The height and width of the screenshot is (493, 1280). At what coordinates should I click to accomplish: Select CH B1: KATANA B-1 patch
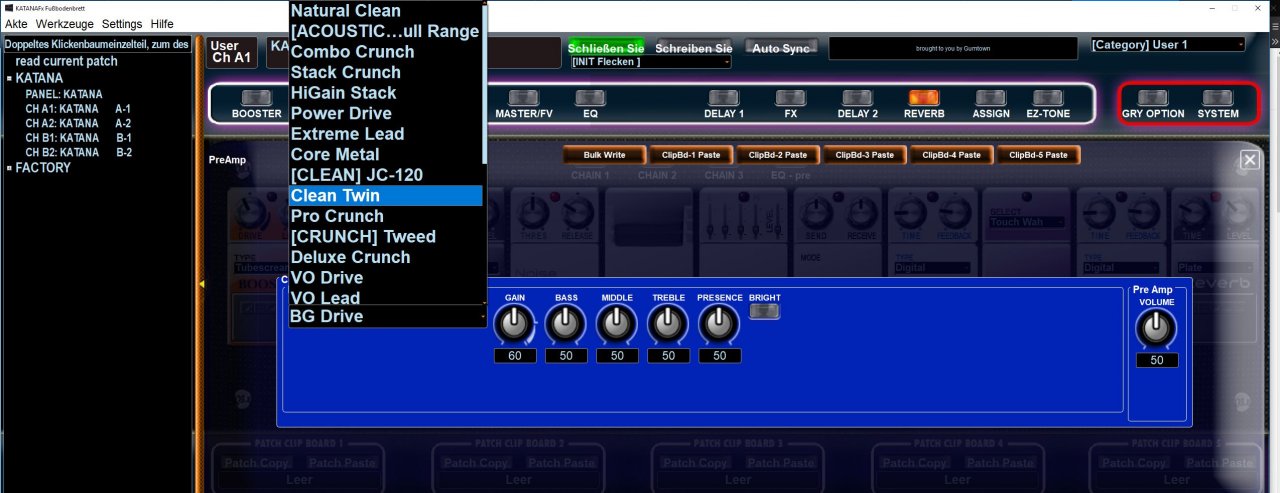[x=78, y=138]
